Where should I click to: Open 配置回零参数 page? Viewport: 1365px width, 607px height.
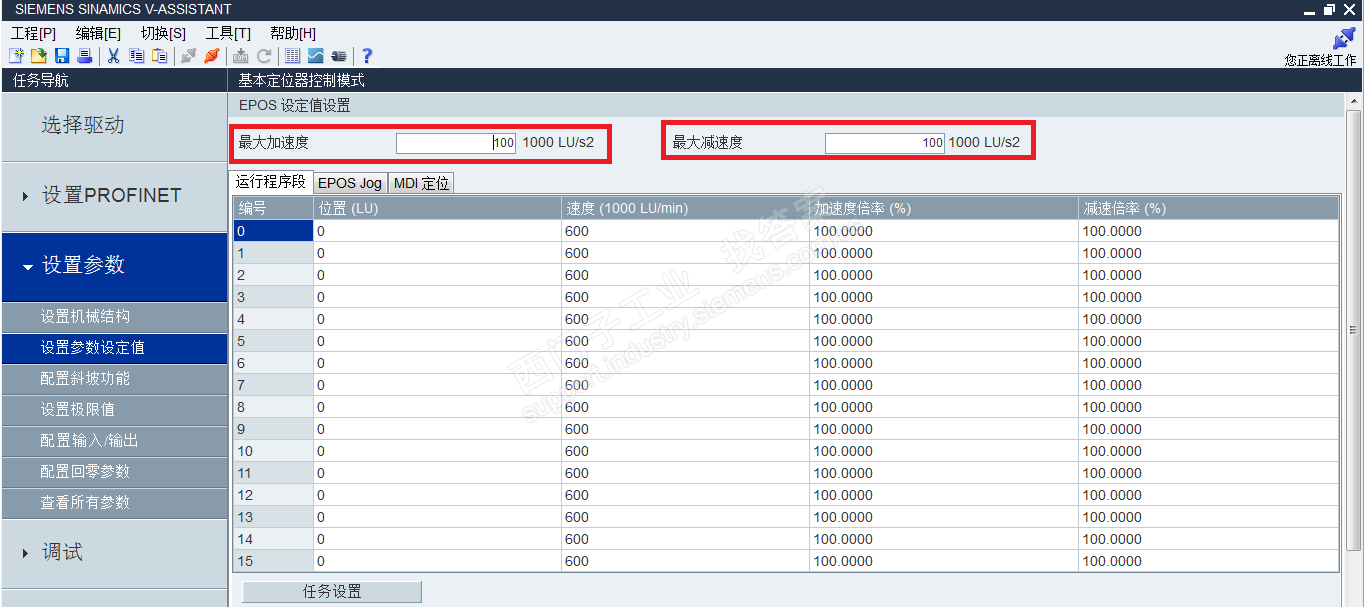114,472
